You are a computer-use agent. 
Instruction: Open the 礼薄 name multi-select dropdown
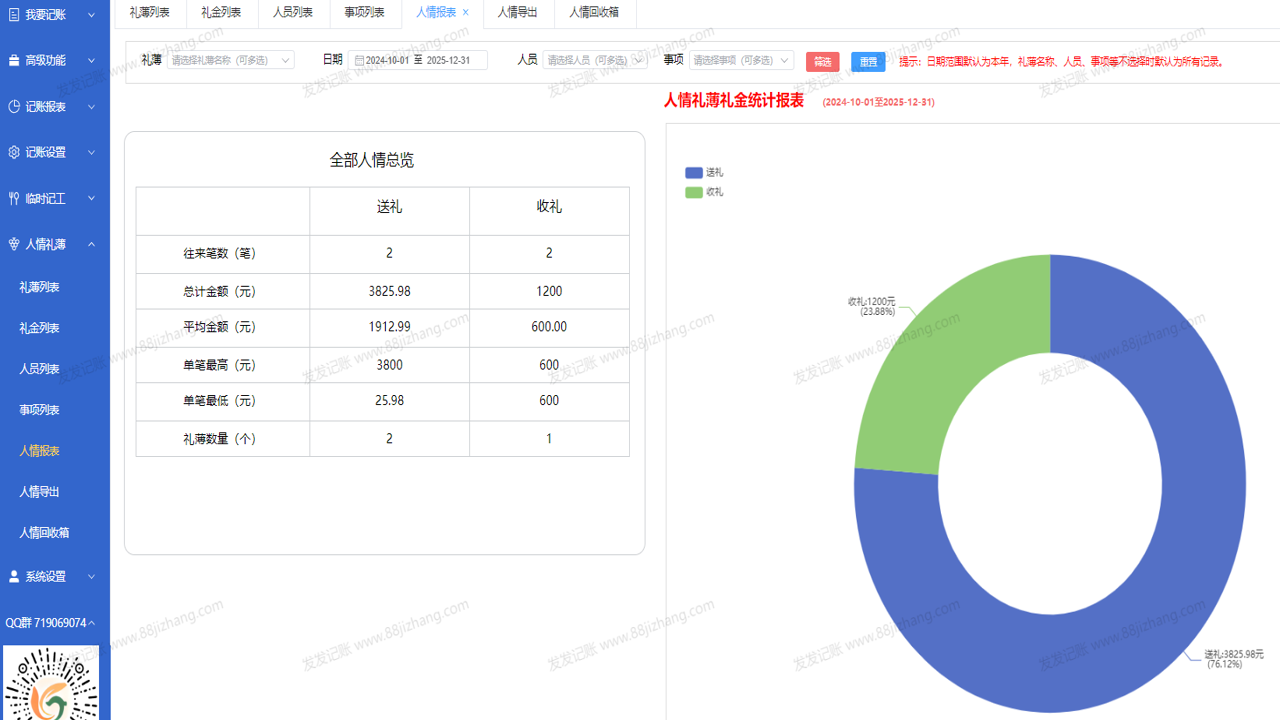tap(231, 60)
